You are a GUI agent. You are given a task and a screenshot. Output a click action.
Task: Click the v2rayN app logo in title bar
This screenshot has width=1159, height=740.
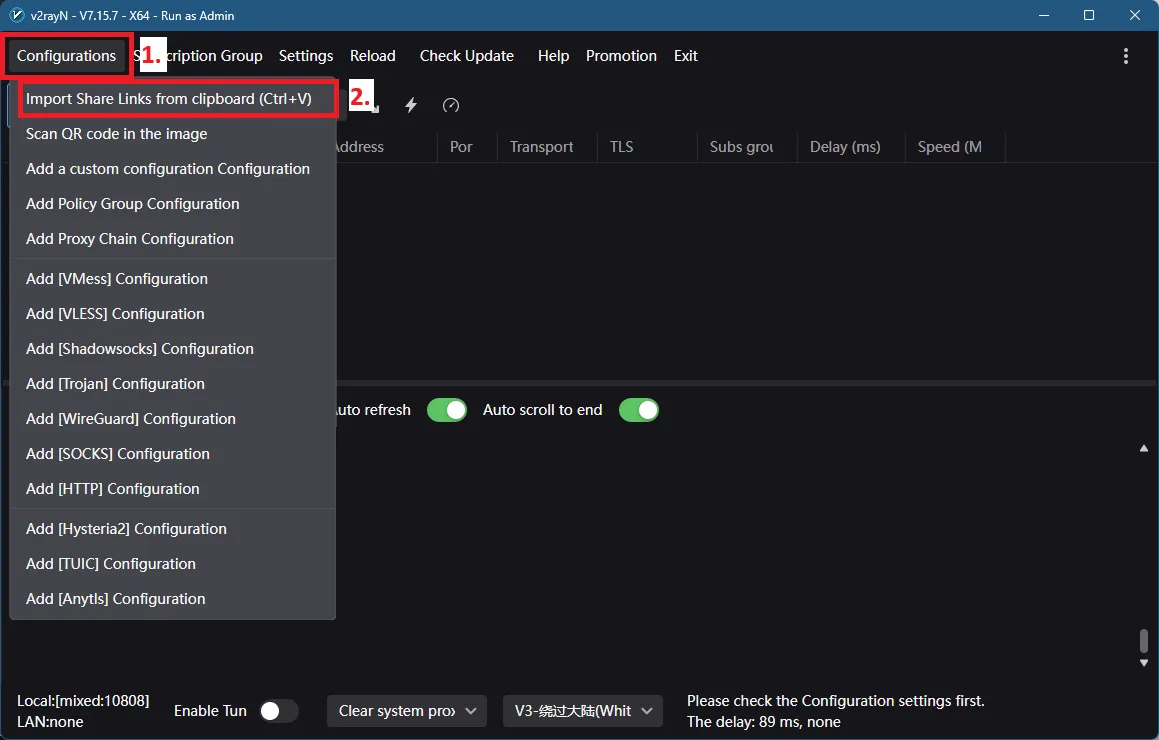(x=17, y=15)
